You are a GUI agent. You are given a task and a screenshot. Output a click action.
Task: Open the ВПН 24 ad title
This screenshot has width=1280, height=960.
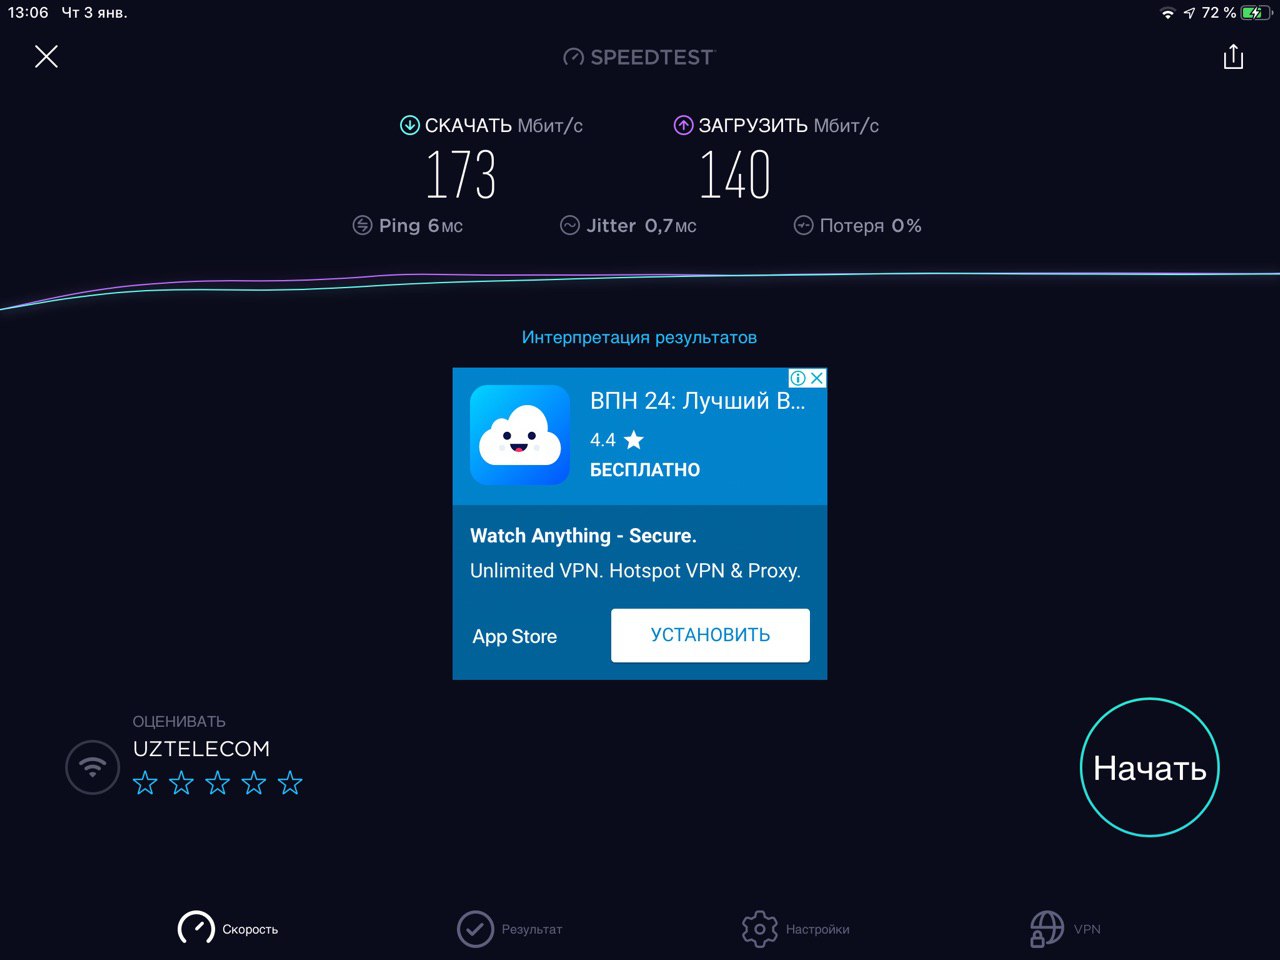point(697,401)
